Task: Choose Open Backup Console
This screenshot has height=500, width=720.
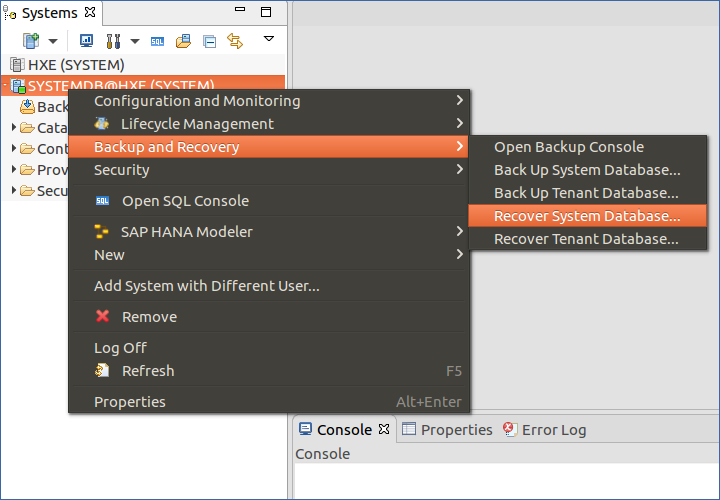Action: 587,147
